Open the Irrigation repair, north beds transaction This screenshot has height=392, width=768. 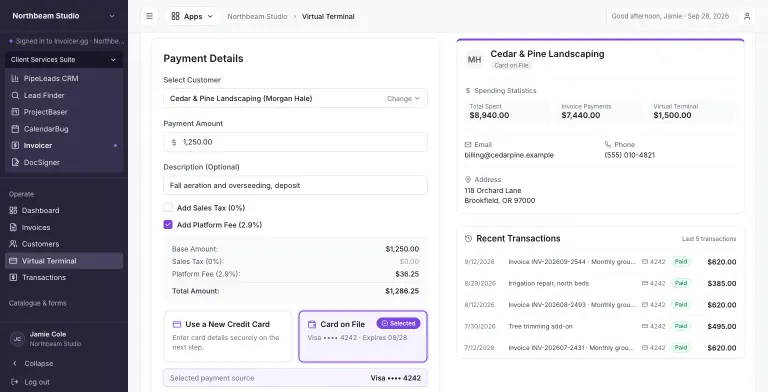click(600, 283)
